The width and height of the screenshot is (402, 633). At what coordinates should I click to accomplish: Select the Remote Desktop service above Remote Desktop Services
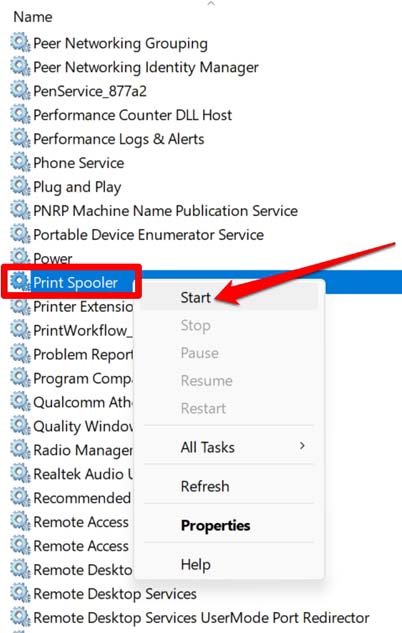click(82, 570)
